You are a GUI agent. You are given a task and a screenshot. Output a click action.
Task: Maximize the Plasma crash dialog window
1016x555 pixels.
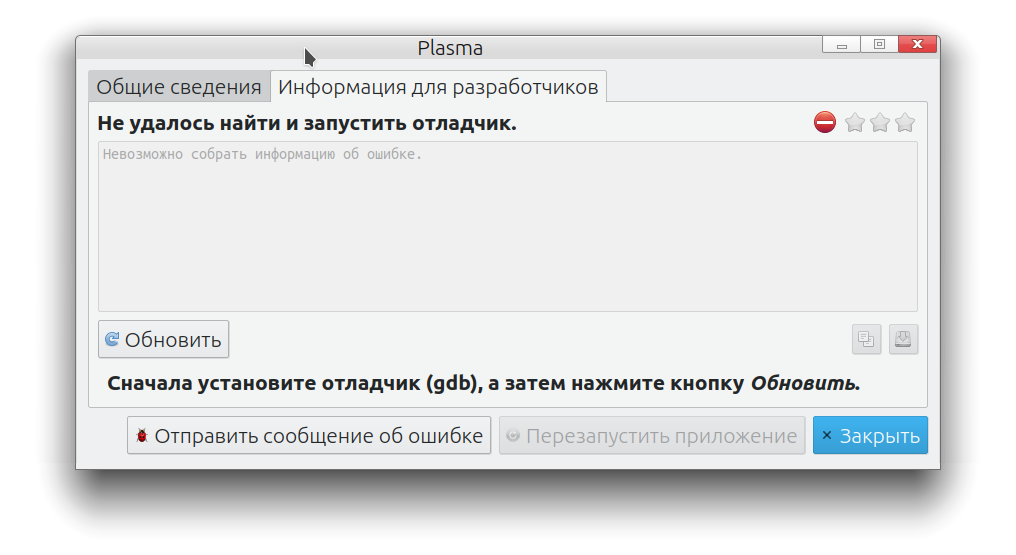pyautogui.click(x=879, y=45)
